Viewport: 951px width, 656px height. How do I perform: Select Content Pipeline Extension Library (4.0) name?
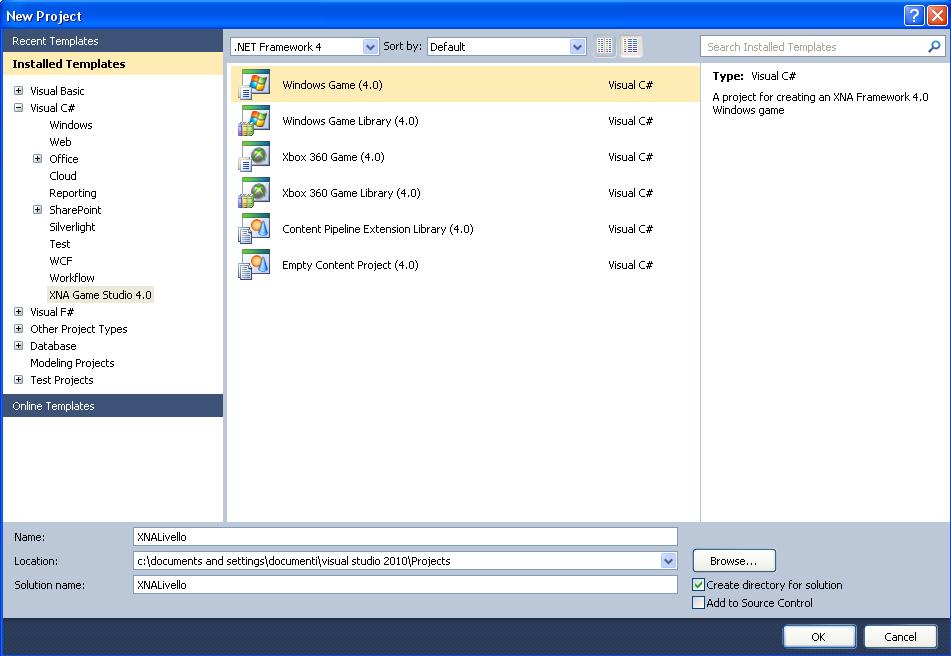(378, 229)
